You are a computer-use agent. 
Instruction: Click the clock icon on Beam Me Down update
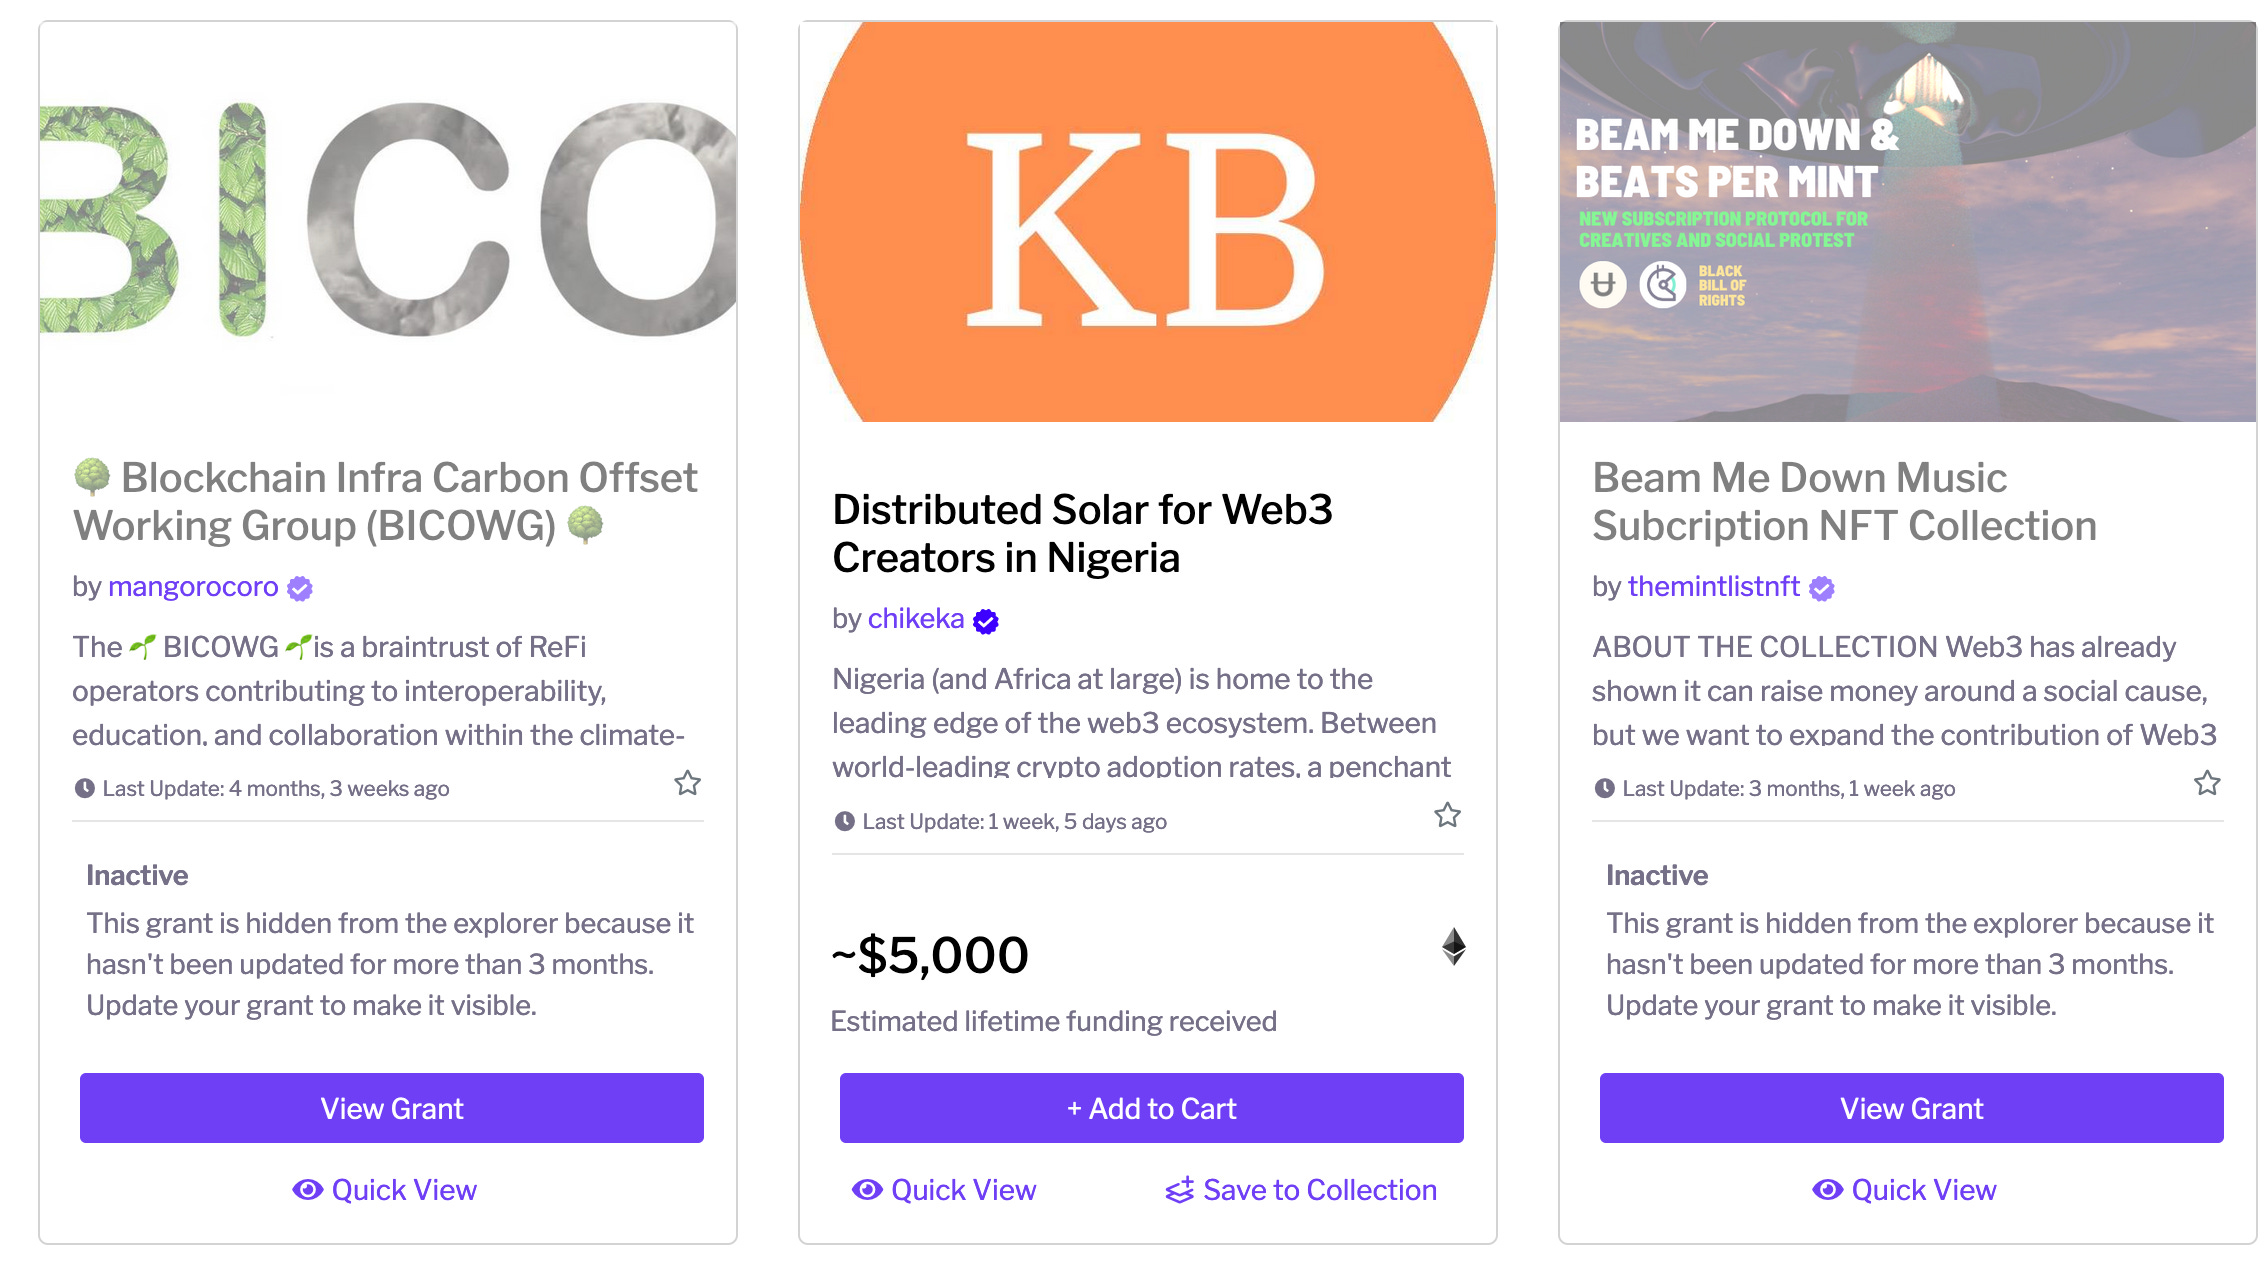click(x=1605, y=788)
